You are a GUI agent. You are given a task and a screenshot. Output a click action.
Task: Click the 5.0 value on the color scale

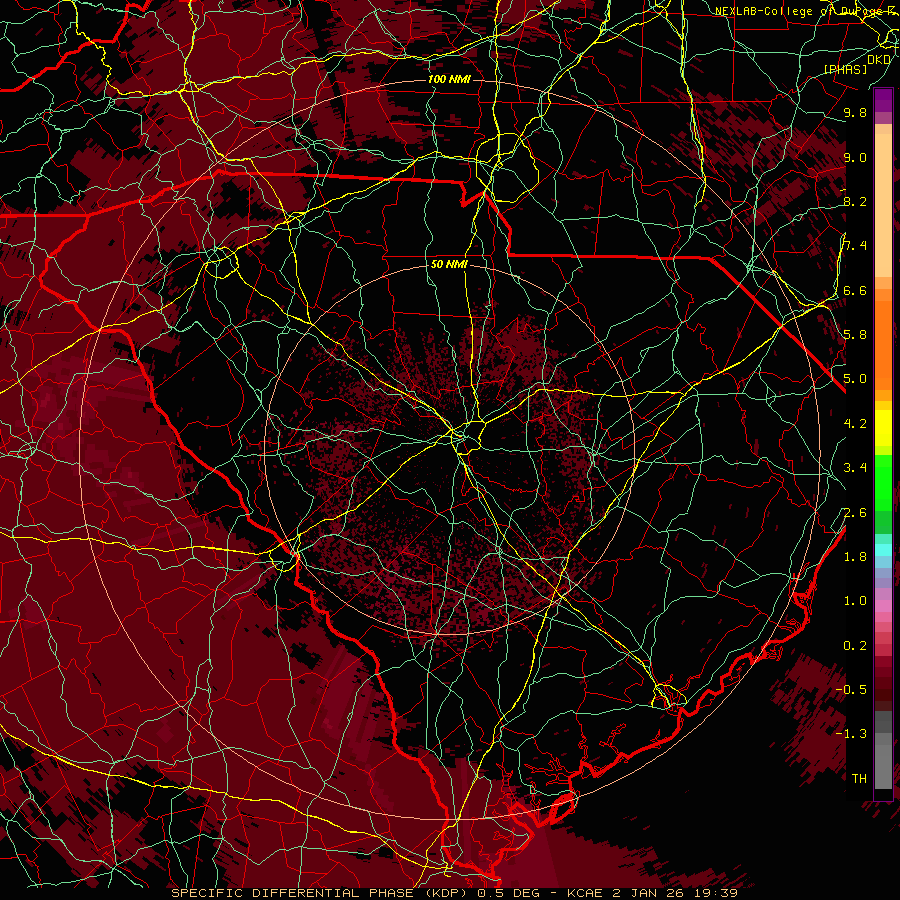855,379
